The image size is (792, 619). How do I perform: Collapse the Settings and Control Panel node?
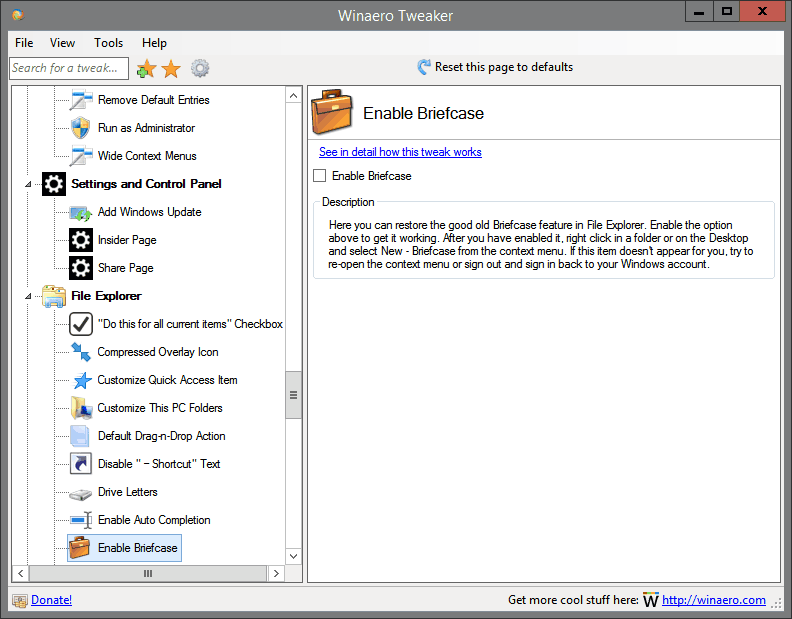click(29, 184)
